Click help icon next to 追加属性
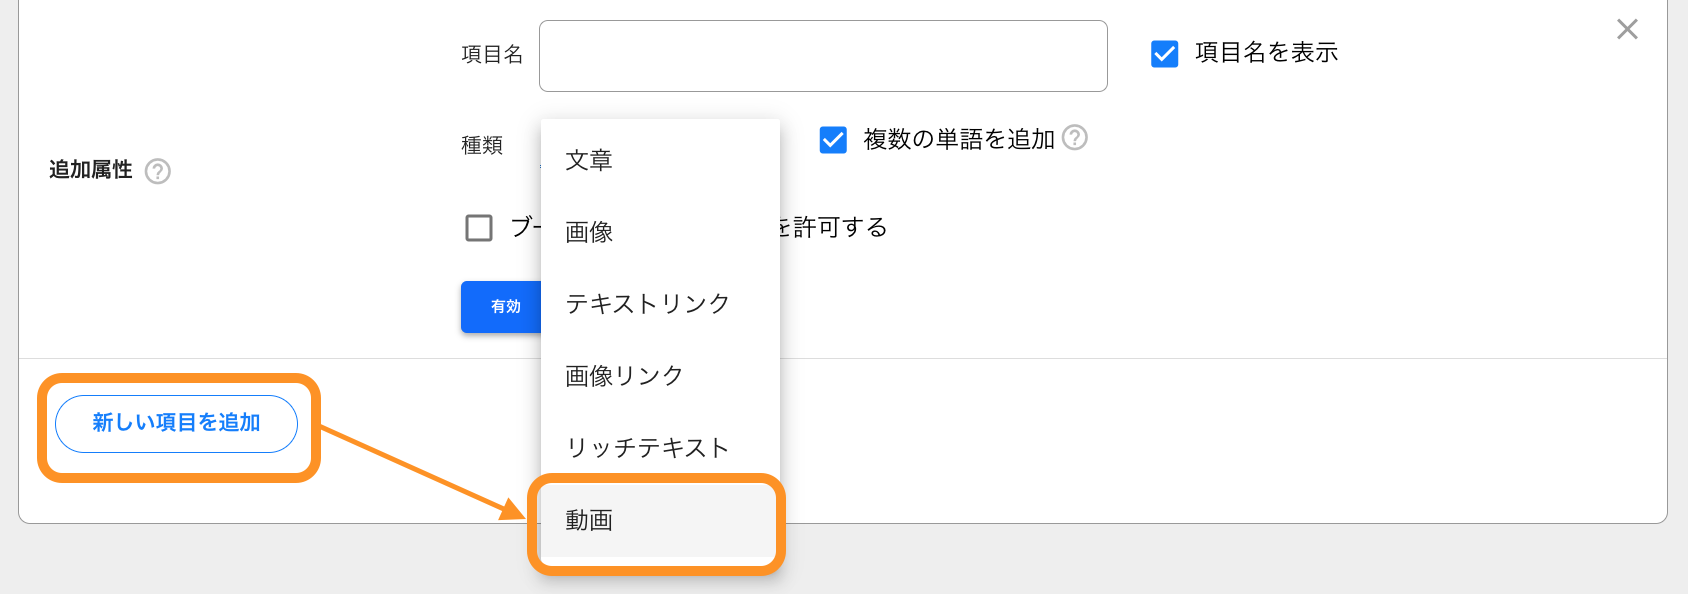This screenshot has height=594, width=1688. point(158,171)
